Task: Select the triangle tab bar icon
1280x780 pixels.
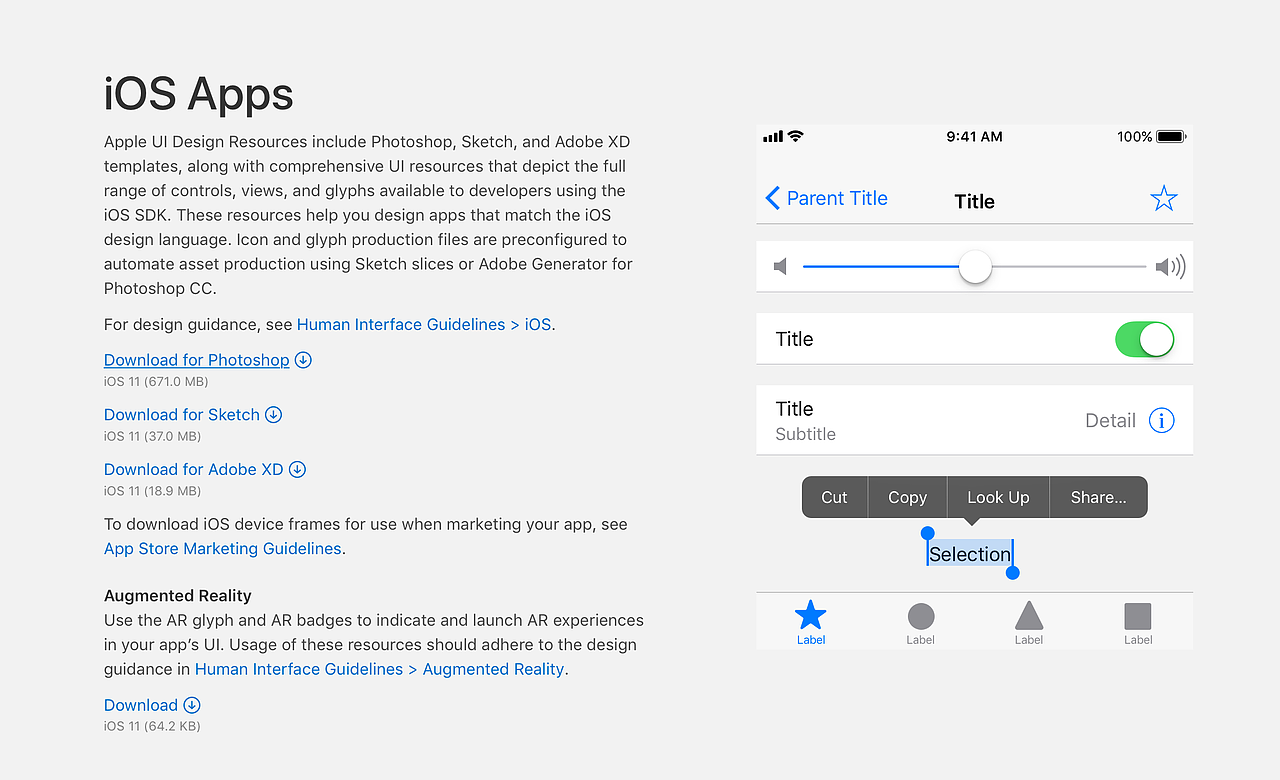Action: coord(1029,615)
